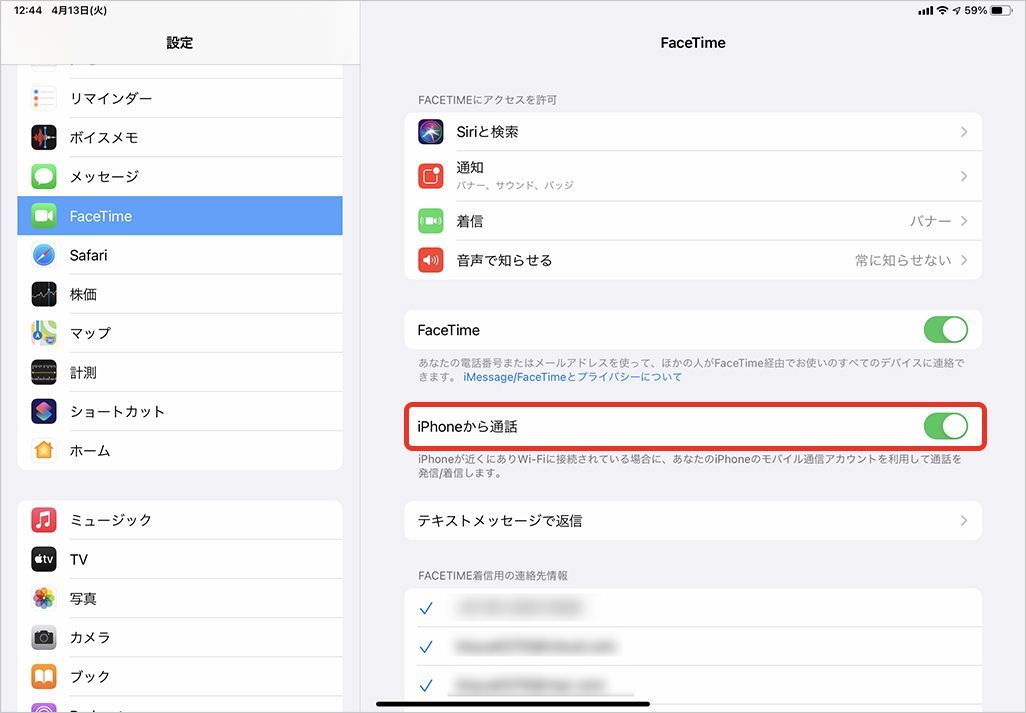The width and height of the screenshot is (1026, 713).
Task: Open 着信 バナー chevron
Action: coord(964,221)
